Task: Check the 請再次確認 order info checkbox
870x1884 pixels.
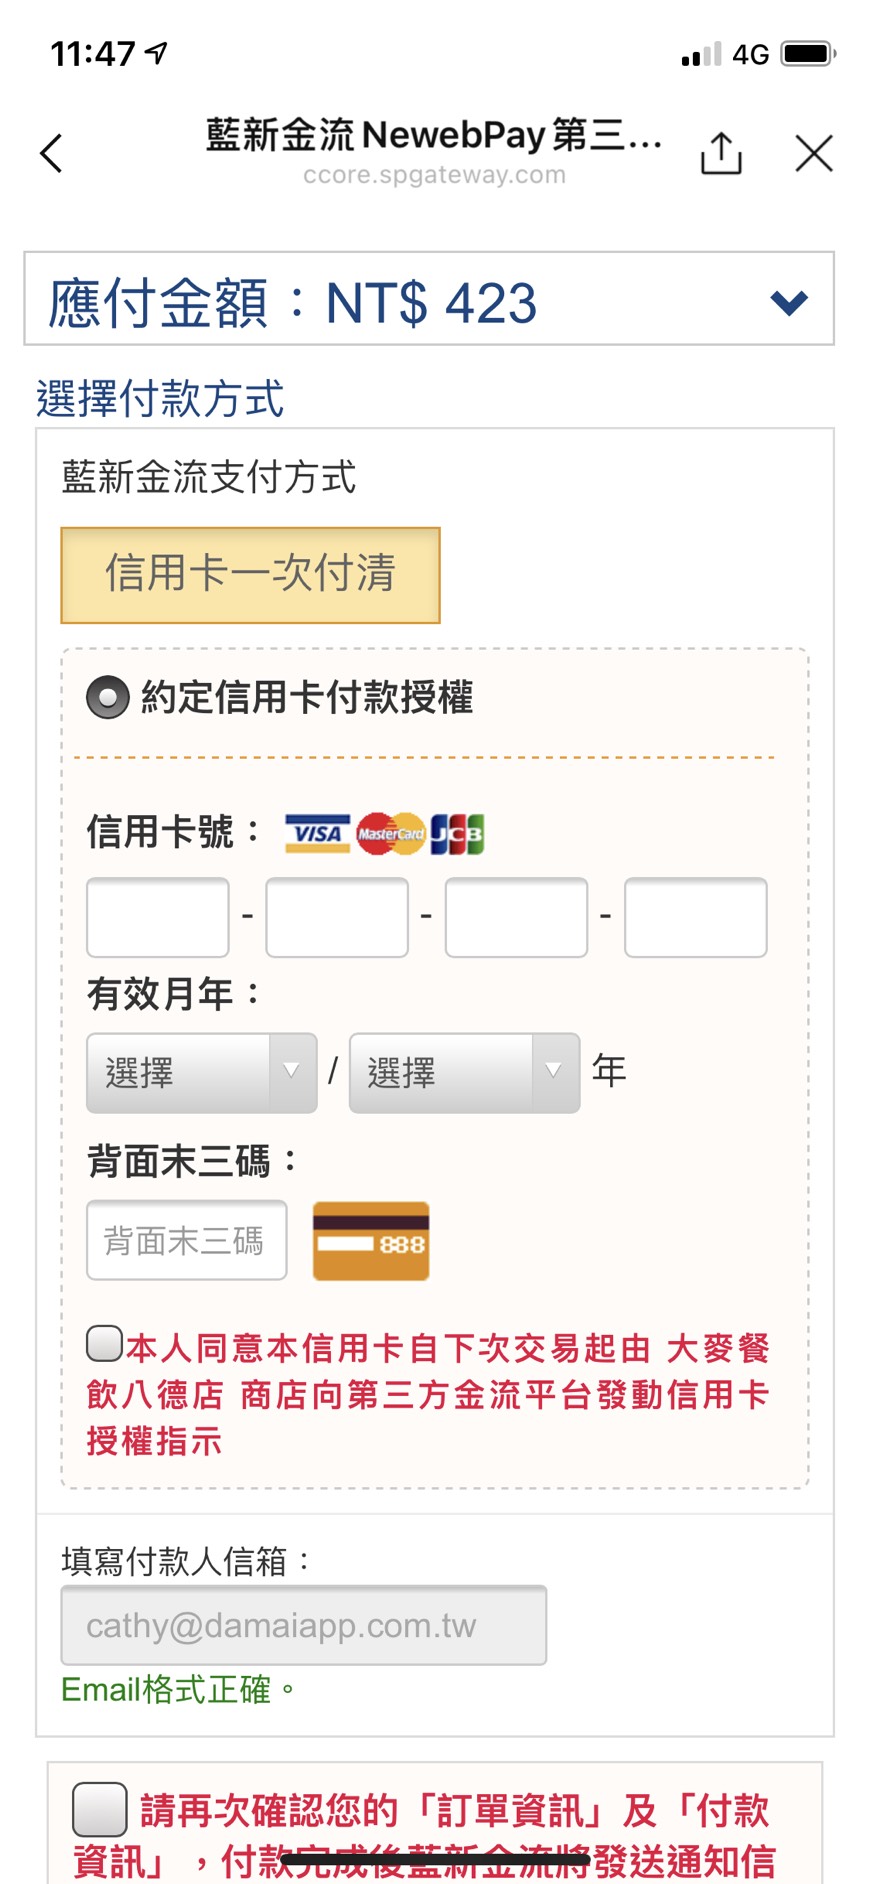Action: tap(100, 1809)
